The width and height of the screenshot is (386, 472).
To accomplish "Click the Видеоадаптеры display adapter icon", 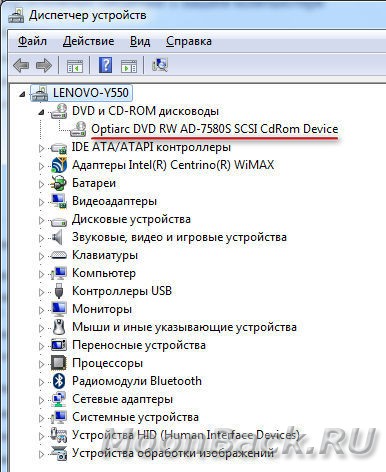I will click(59, 201).
